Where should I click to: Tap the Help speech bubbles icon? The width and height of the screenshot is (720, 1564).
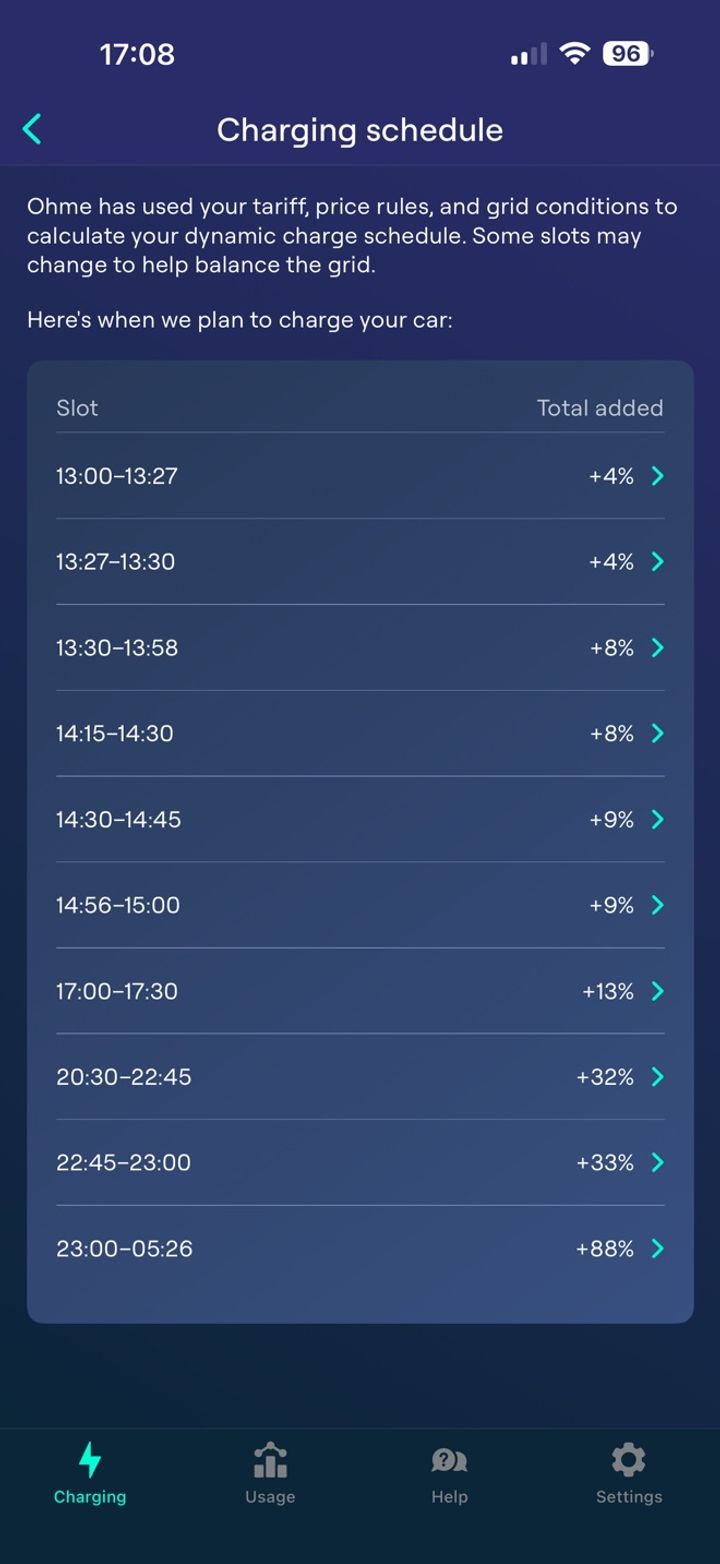pyautogui.click(x=449, y=1460)
